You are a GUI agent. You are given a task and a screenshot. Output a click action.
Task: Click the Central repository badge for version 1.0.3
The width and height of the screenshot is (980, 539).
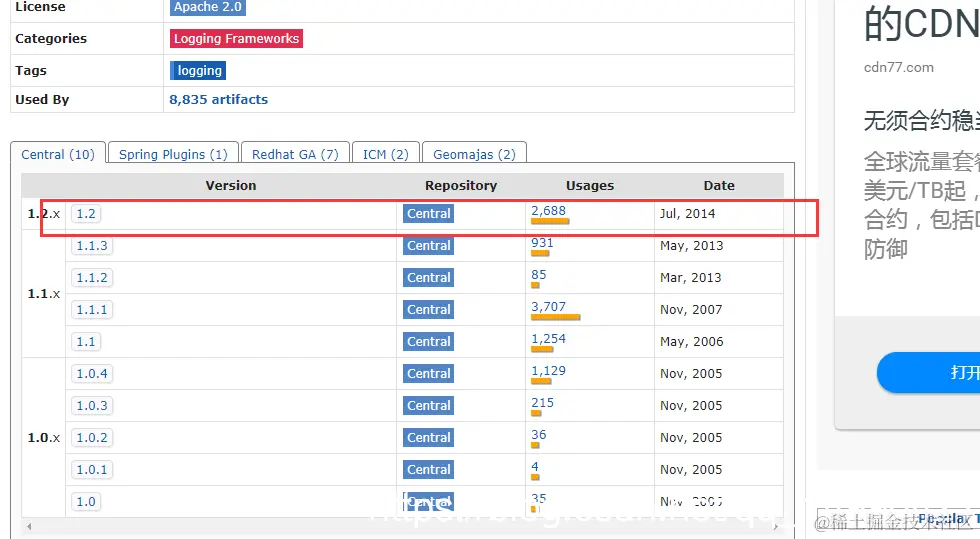429,405
